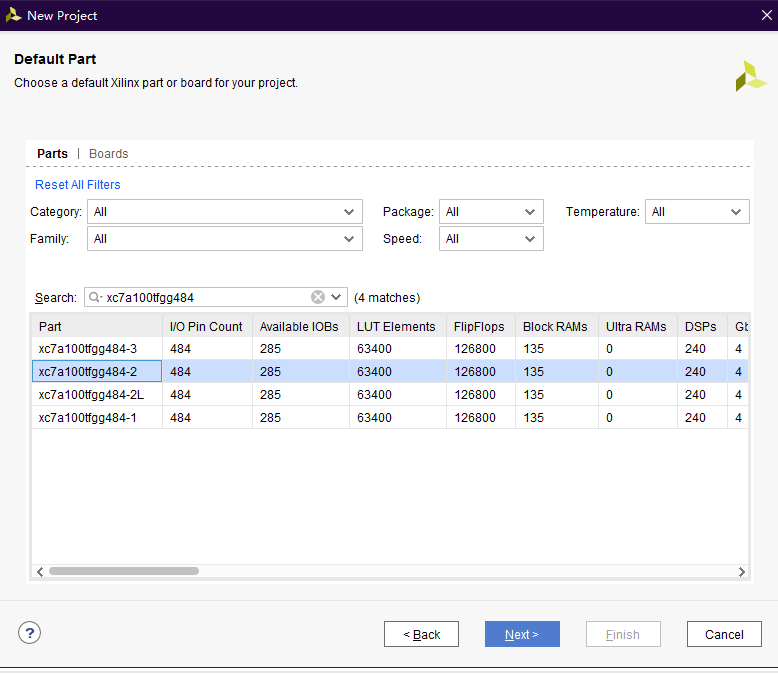
Task: Sort by LUT Elements column header
Action: click(x=397, y=327)
